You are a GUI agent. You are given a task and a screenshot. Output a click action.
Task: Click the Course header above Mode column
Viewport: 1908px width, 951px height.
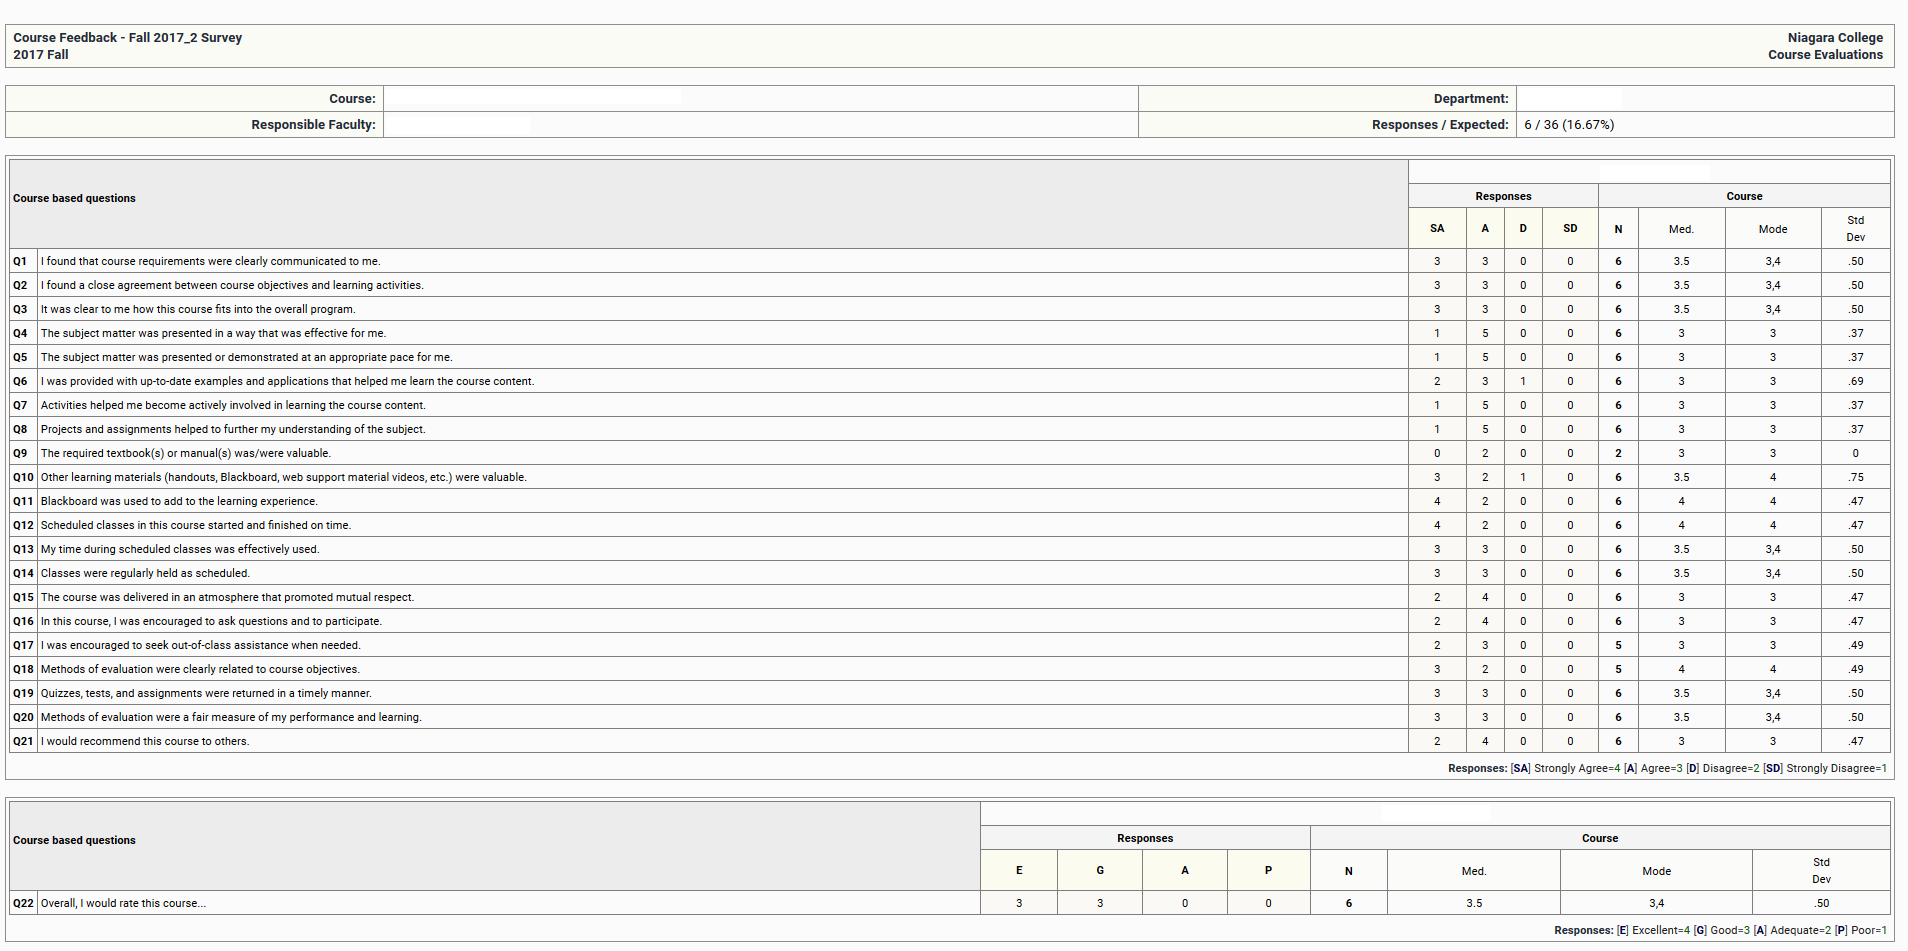(1744, 196)
